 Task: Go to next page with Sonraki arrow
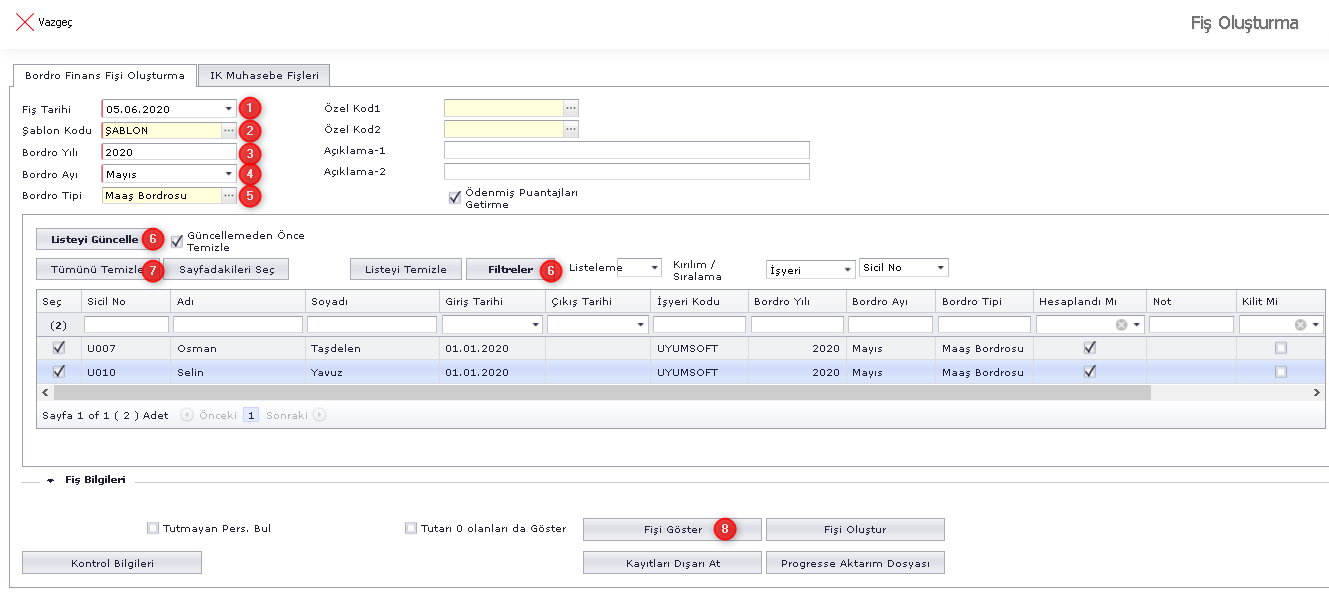point(319,415)
